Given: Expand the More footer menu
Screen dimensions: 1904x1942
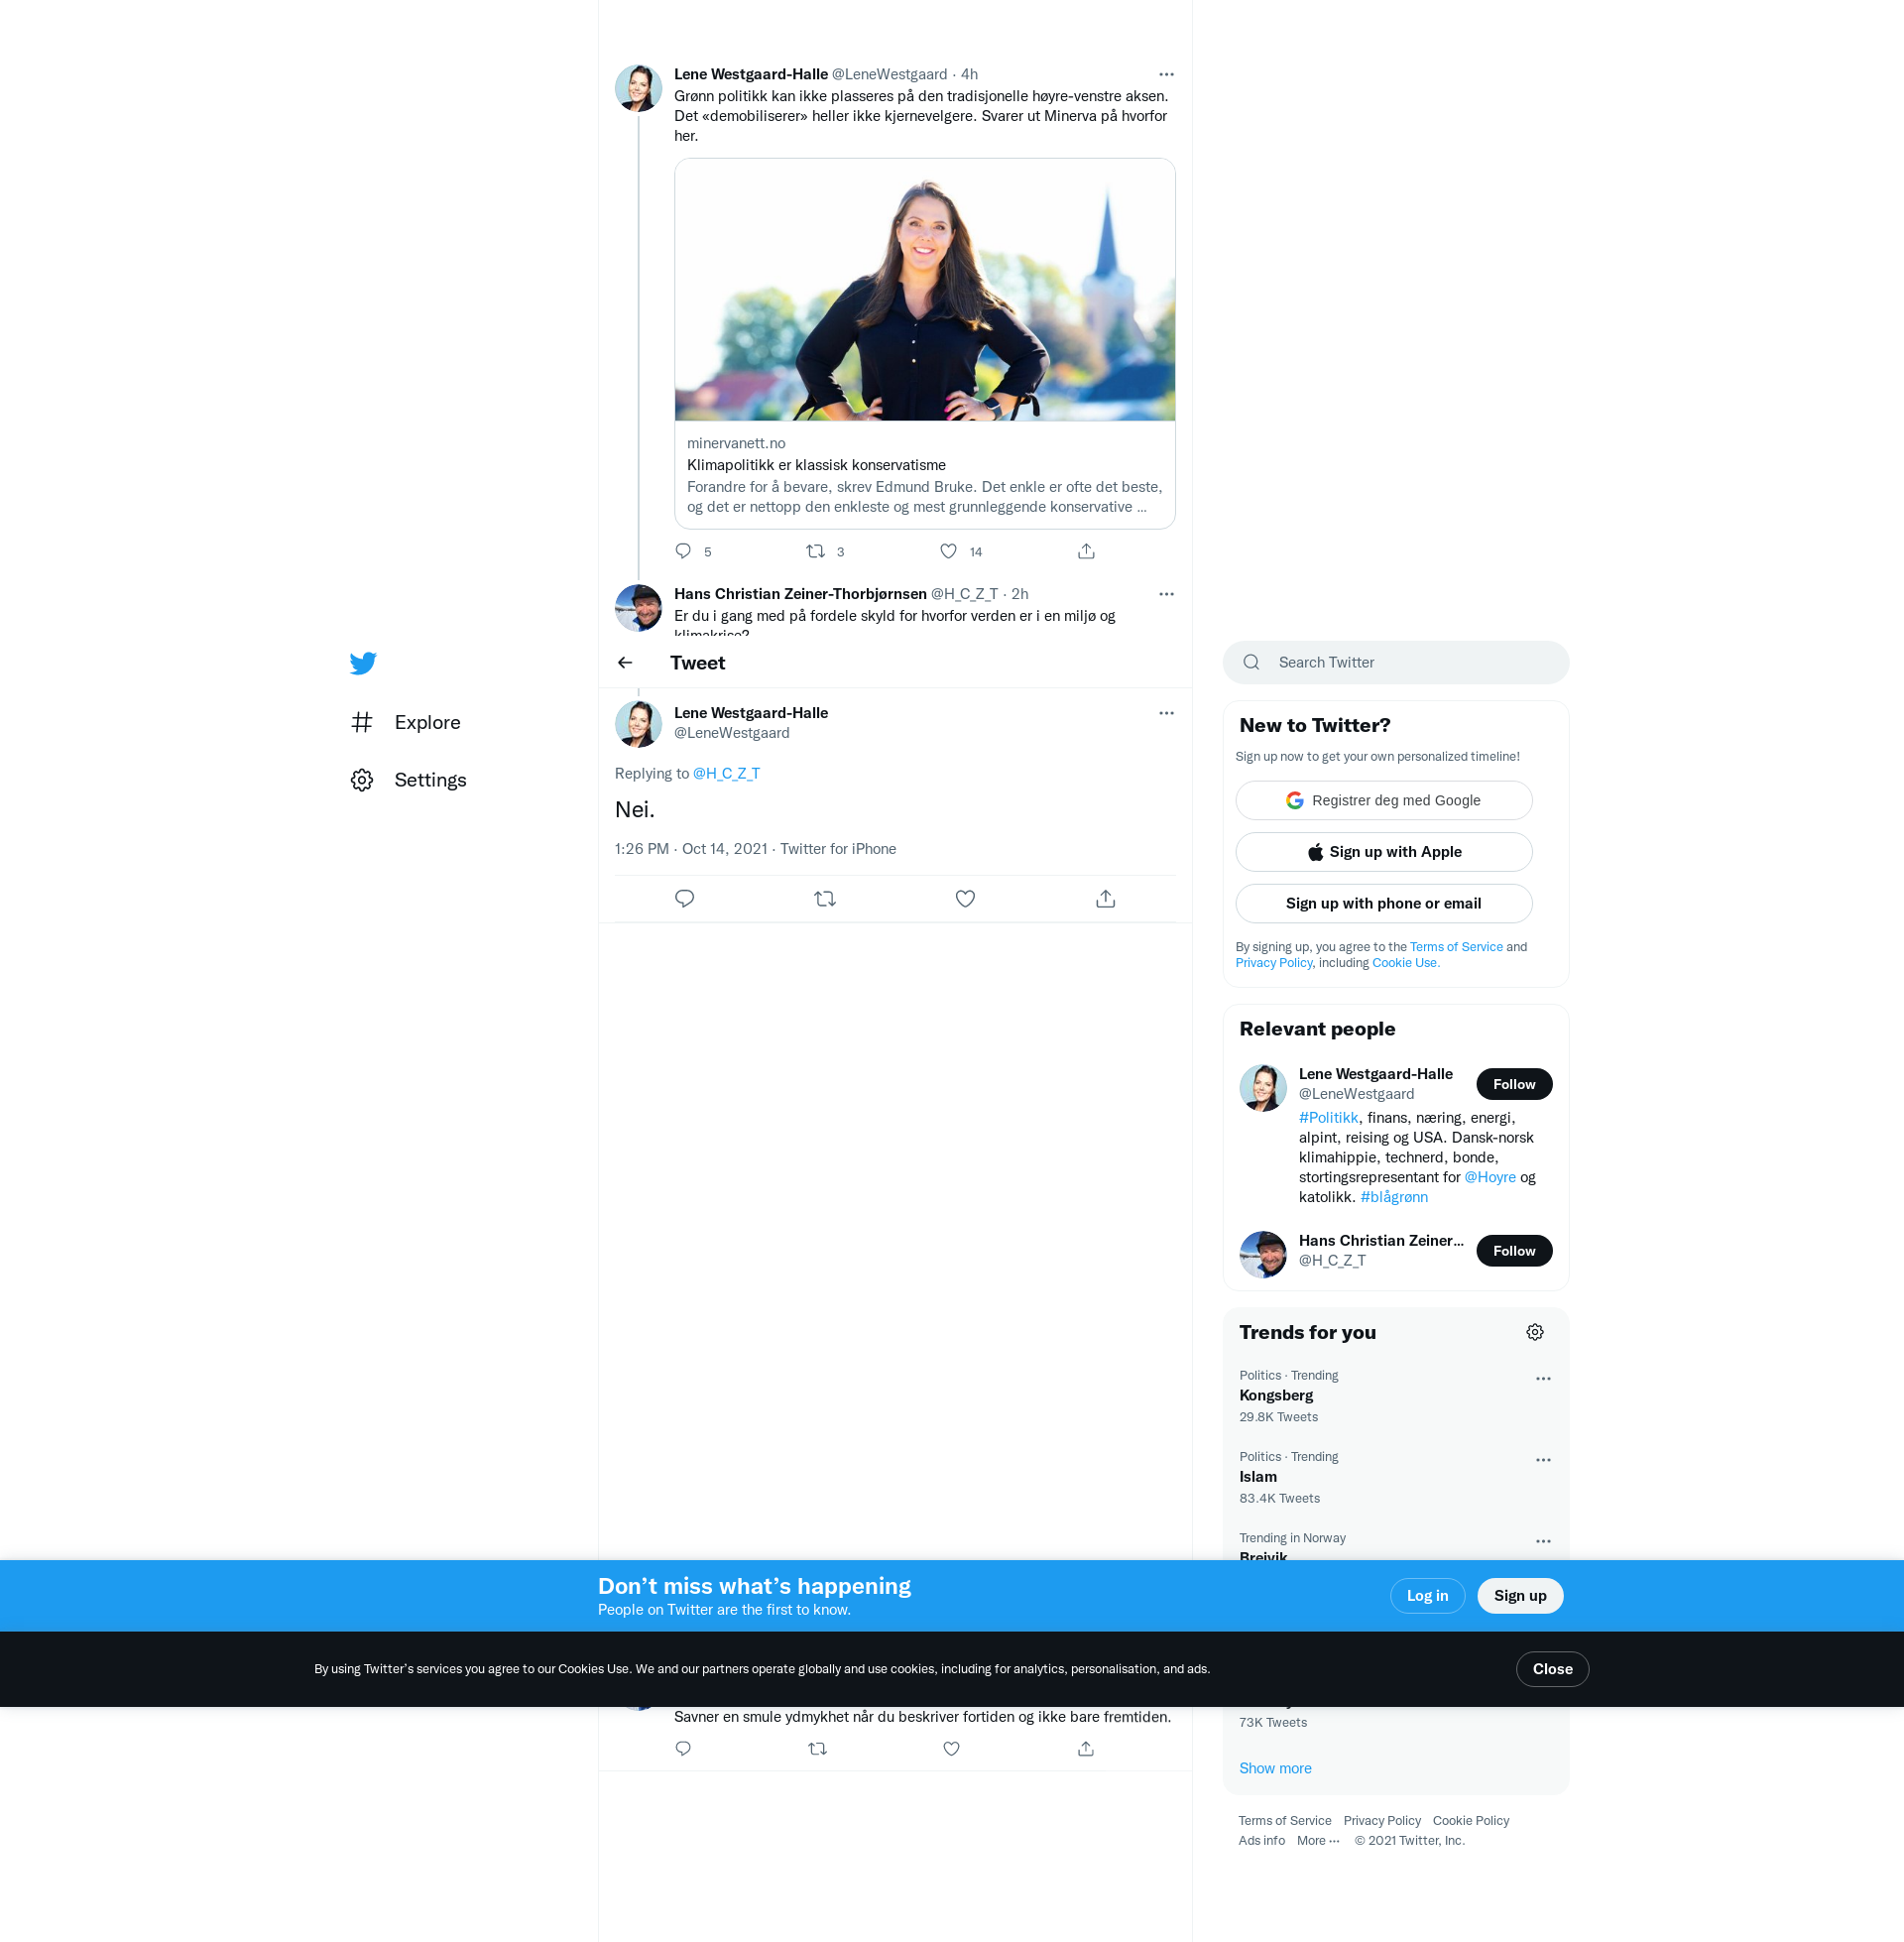Looking at the screenshot, I should (1318, 1840).
